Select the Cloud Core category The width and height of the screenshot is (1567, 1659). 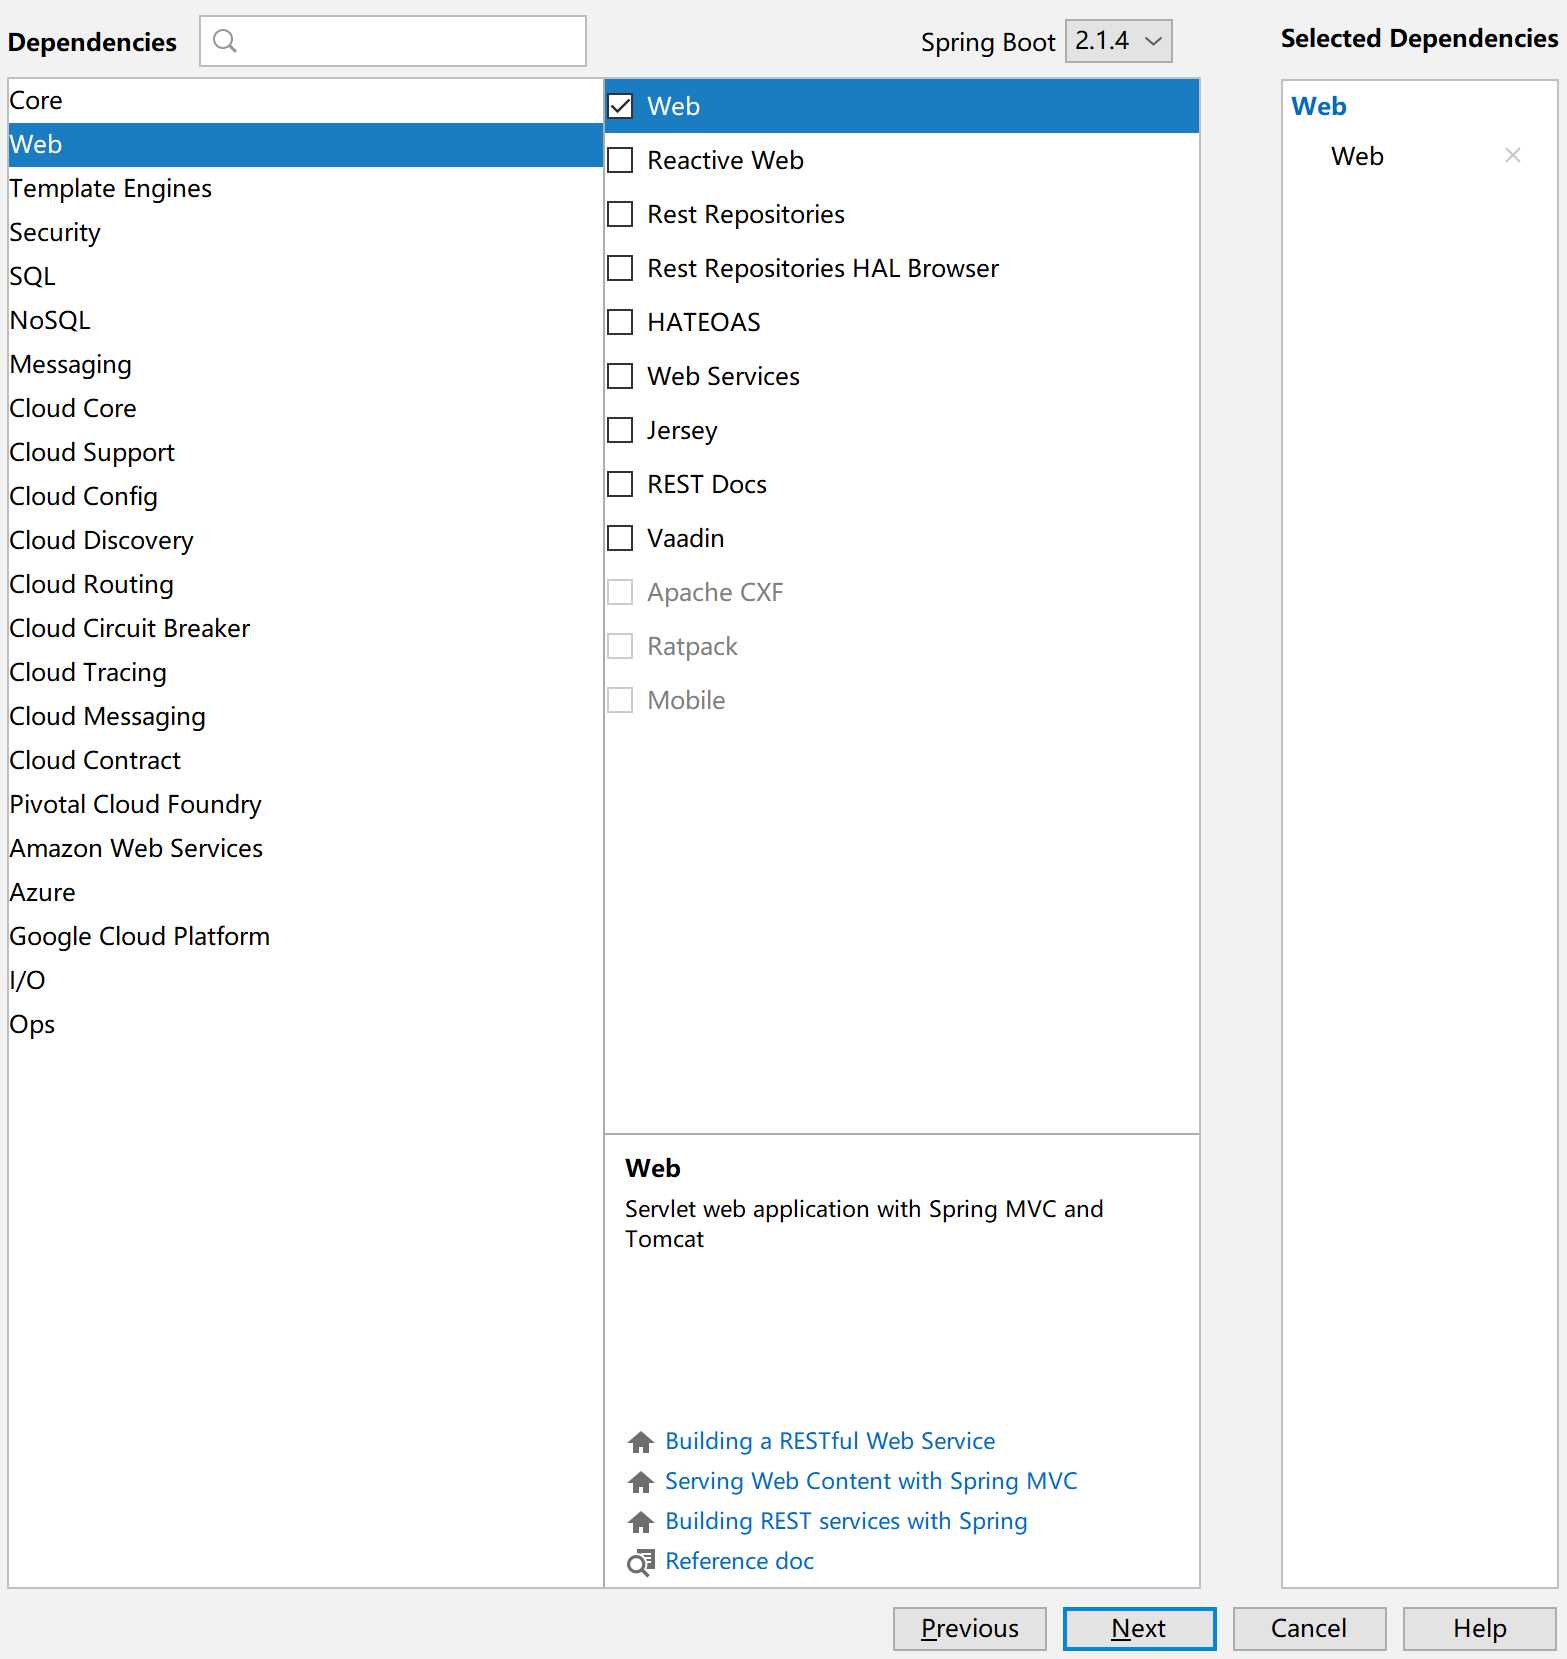[305, 408]
